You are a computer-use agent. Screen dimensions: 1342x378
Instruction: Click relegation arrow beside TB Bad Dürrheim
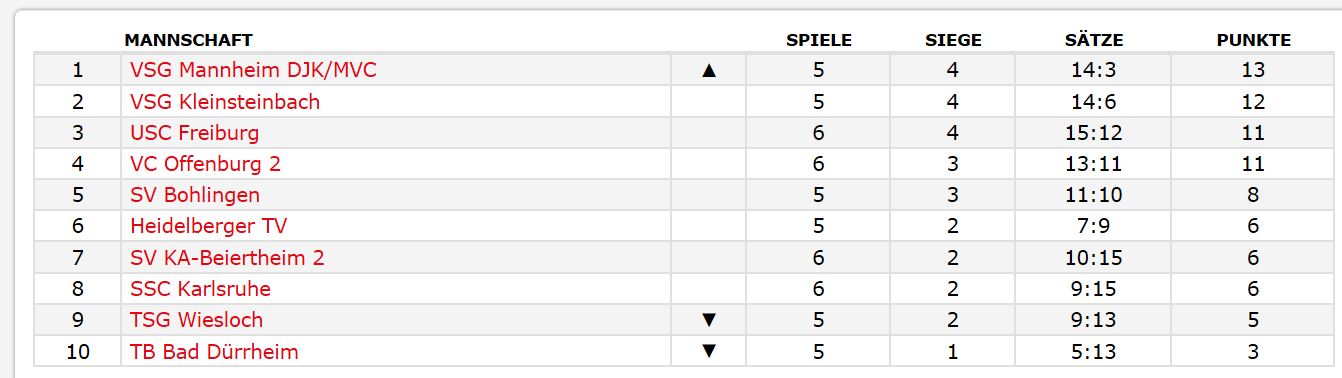(709, 351)
